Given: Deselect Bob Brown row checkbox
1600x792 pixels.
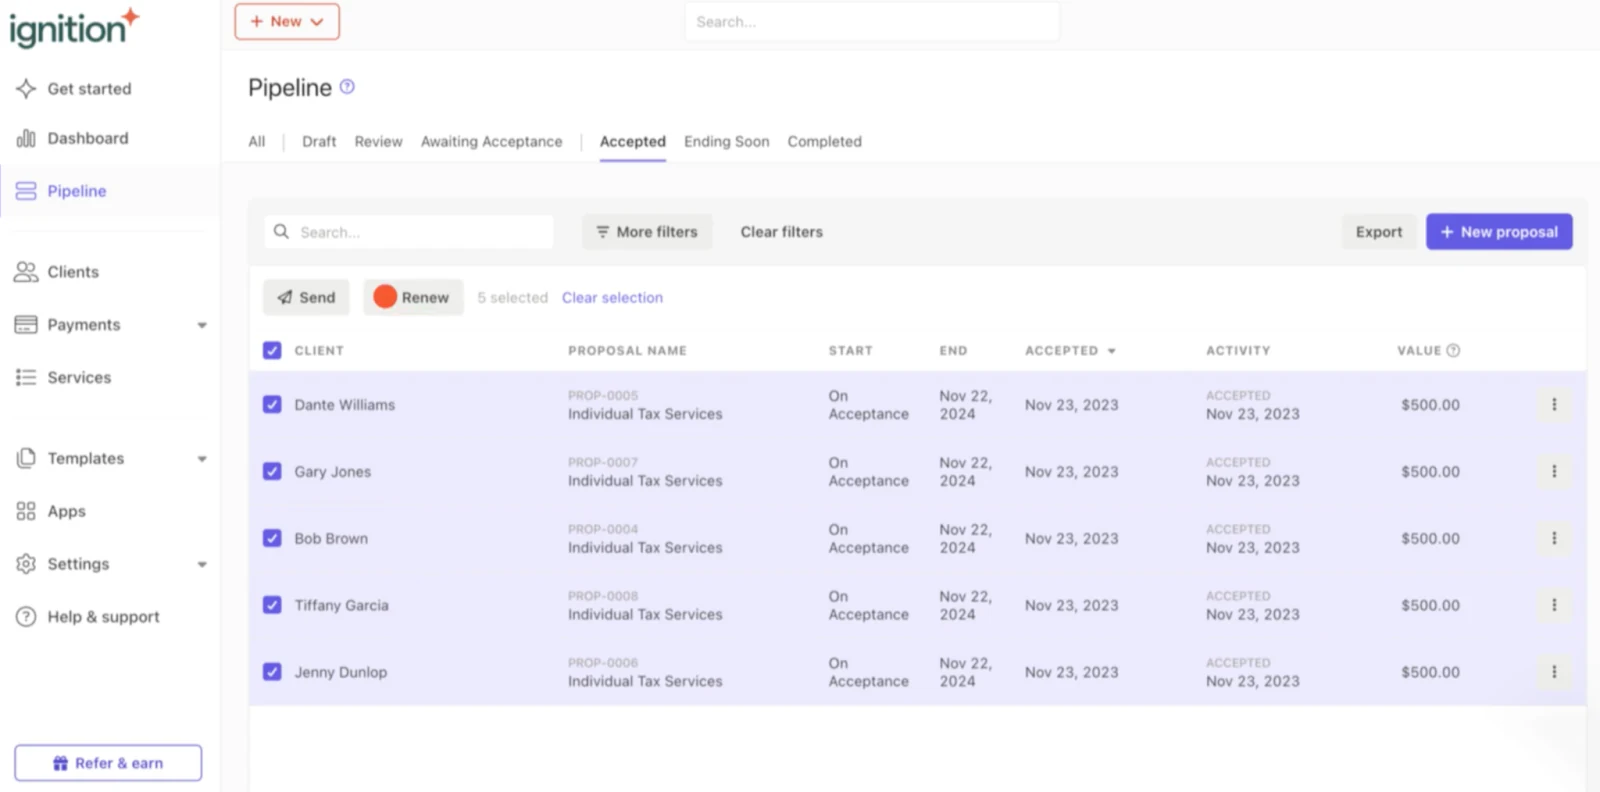Looking at the screenshot, I should tap(272, 538).
